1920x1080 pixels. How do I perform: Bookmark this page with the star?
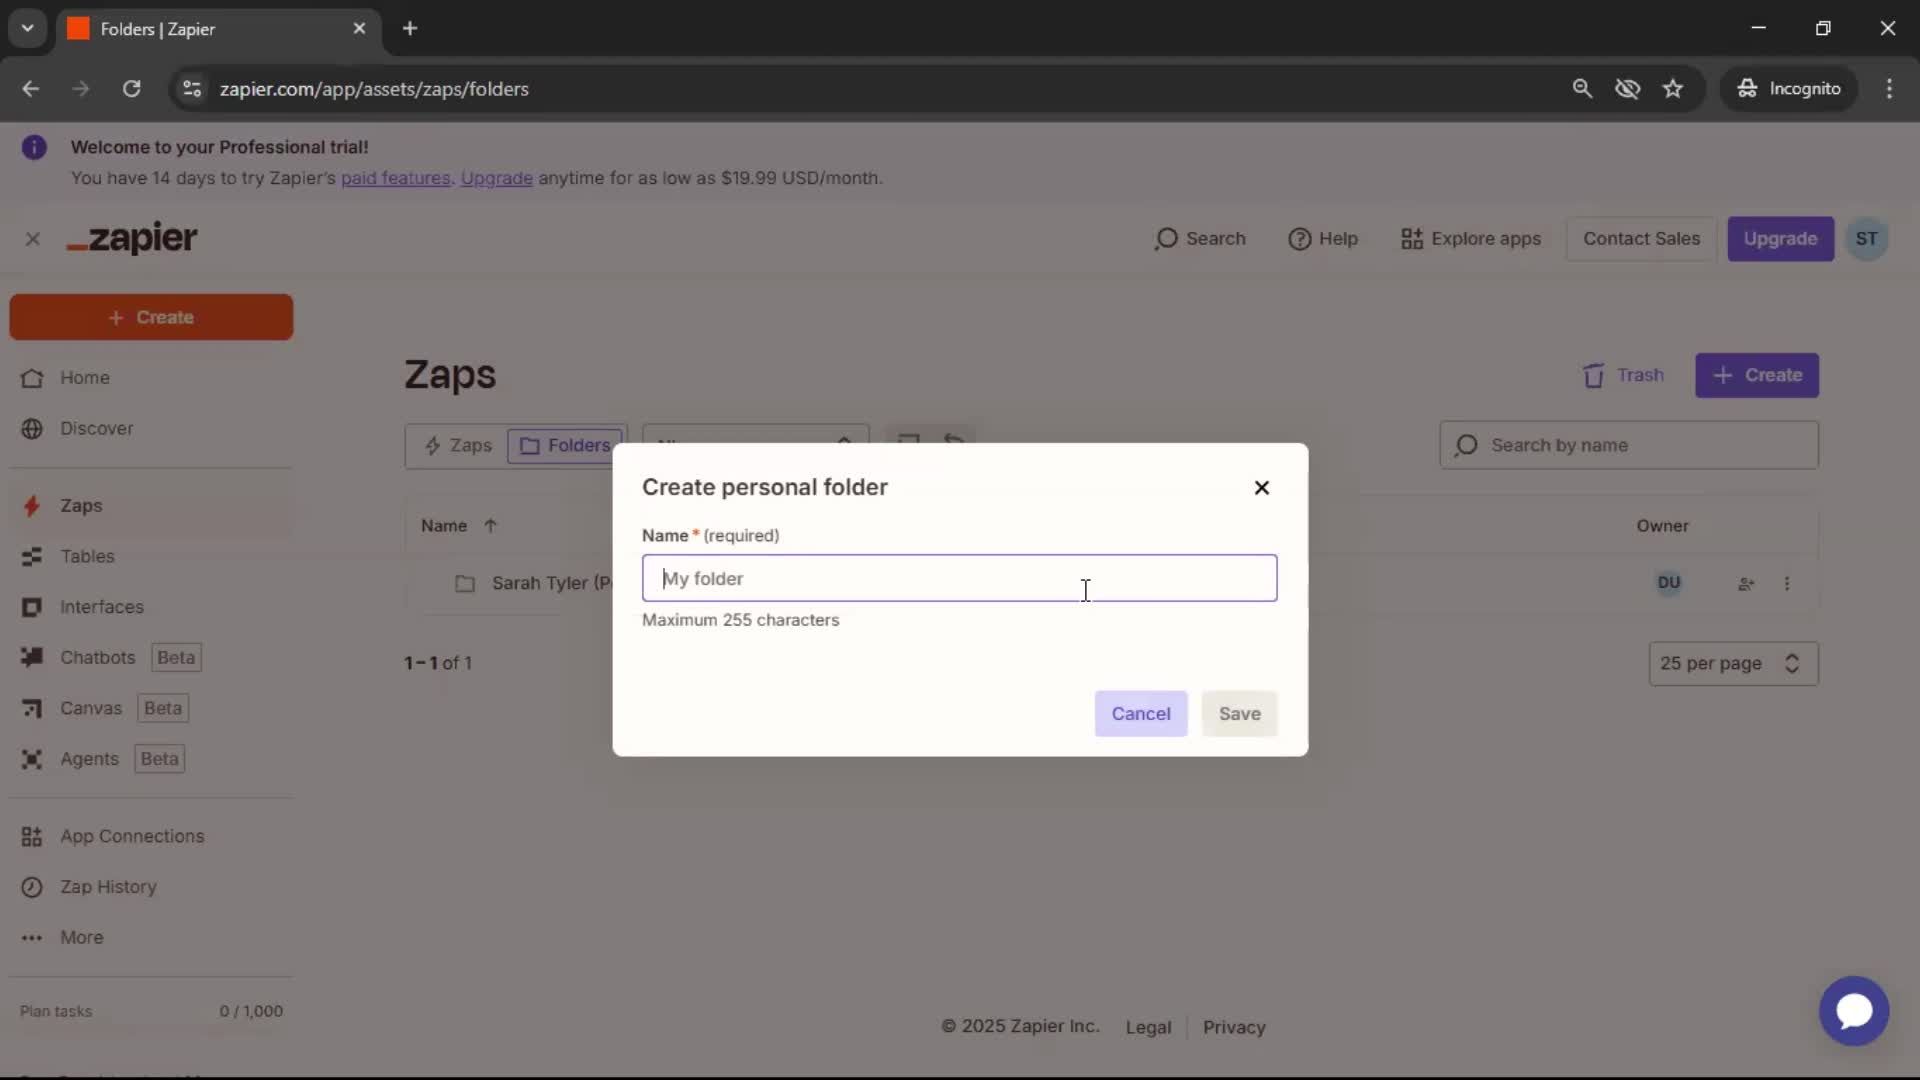click(x=1672, y=89)
